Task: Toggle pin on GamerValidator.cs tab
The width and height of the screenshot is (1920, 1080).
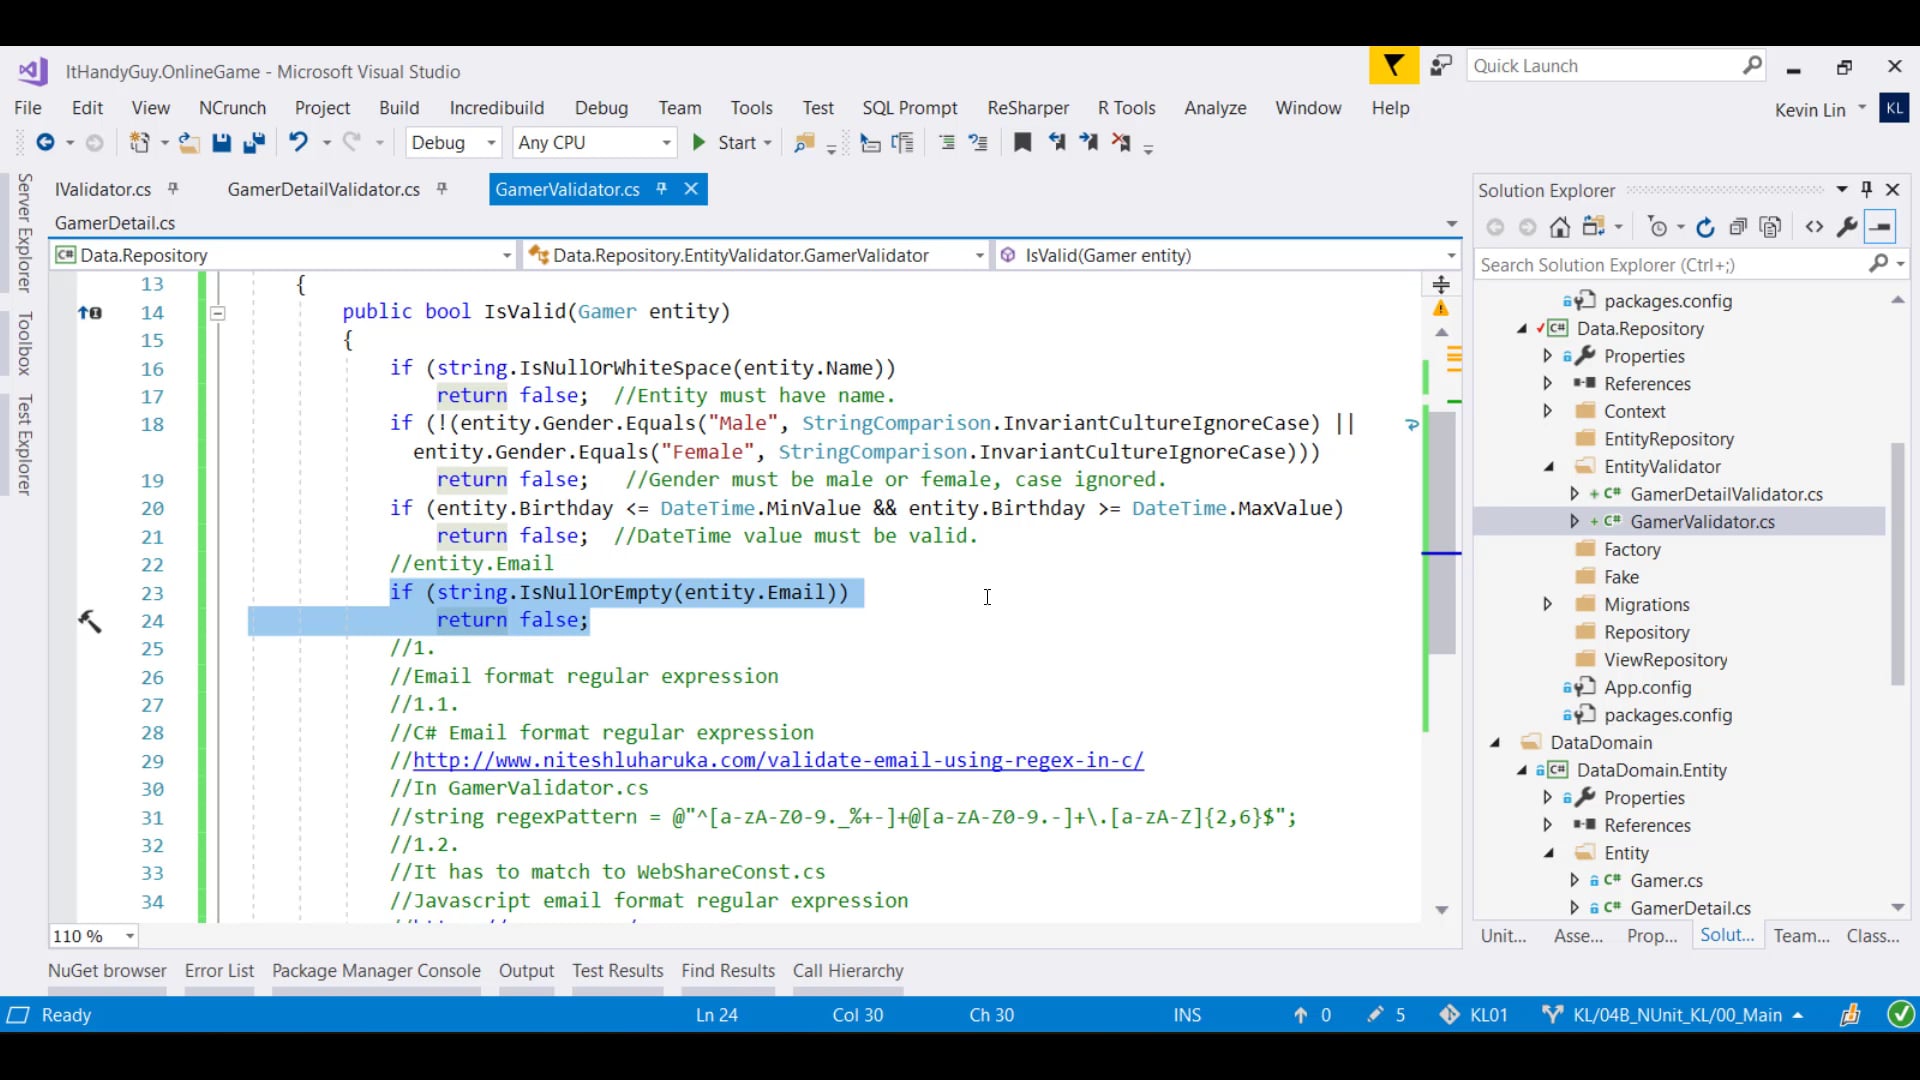Action: click(x=661, y=189)
